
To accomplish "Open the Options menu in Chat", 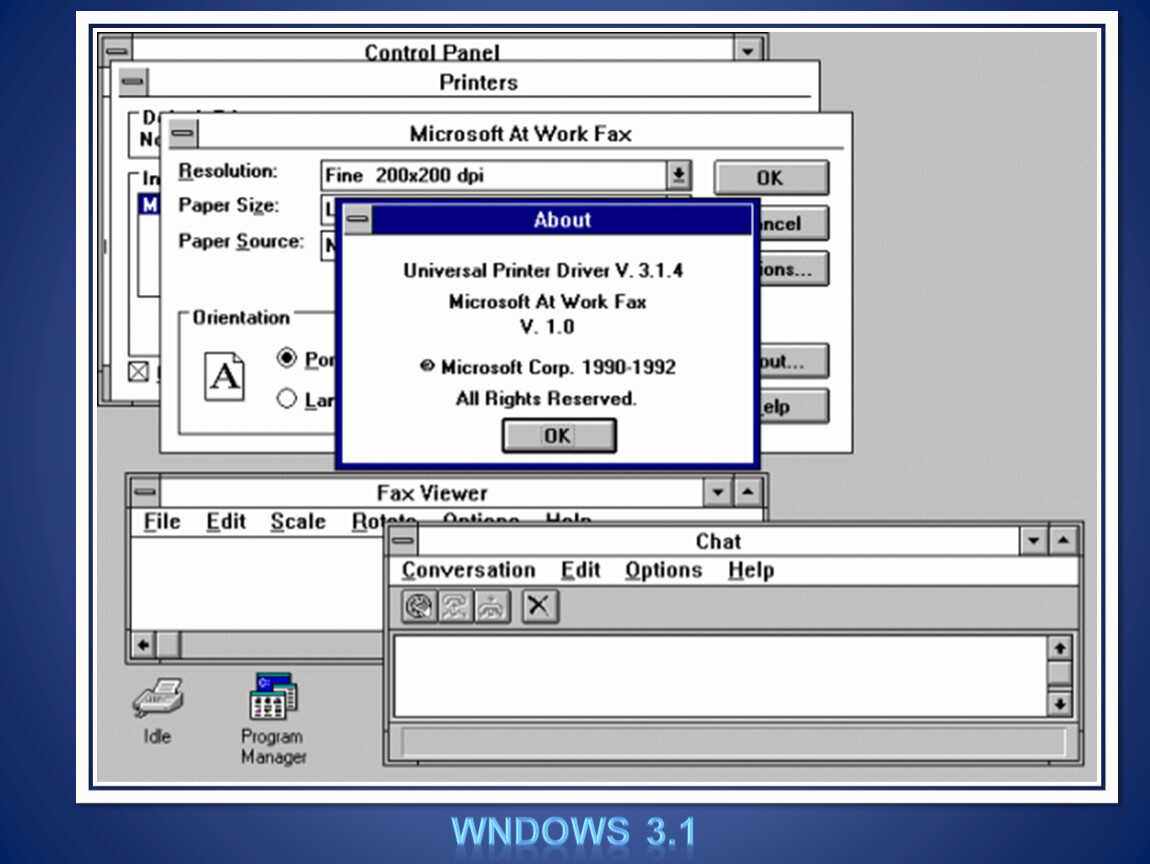I will point(663,570).
